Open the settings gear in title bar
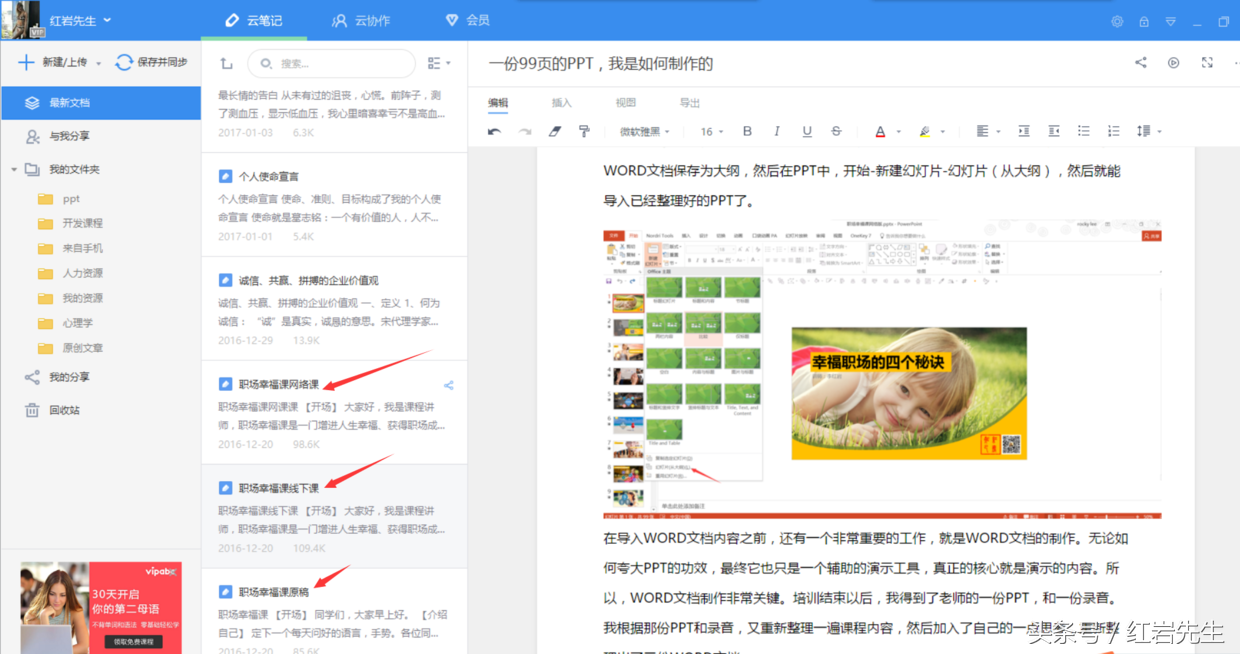The width and height of the screenshot is (1240, 654). pos(1117,21)
